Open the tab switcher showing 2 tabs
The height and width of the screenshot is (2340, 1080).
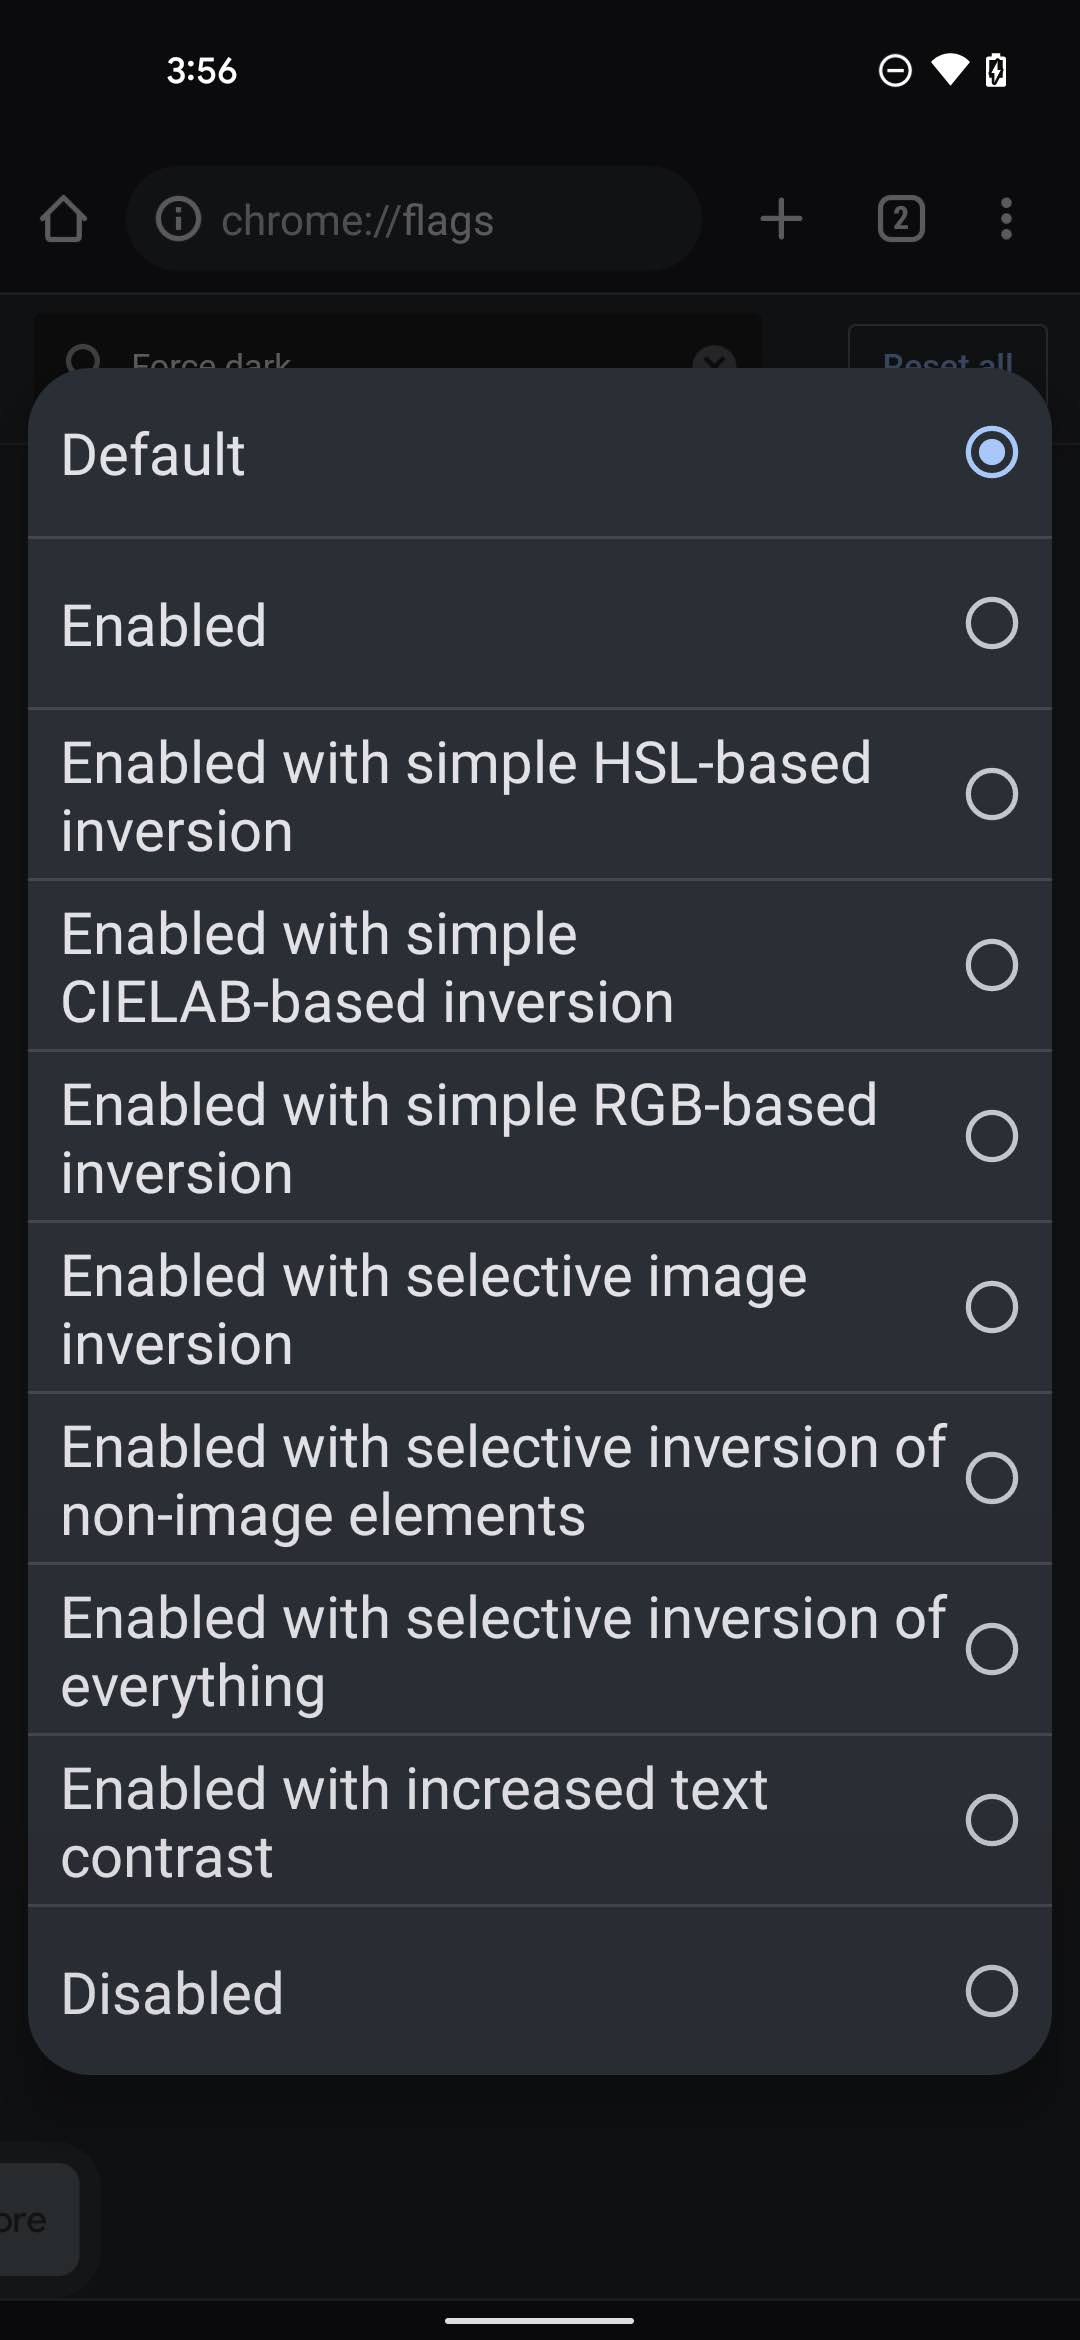pos(901,219)
